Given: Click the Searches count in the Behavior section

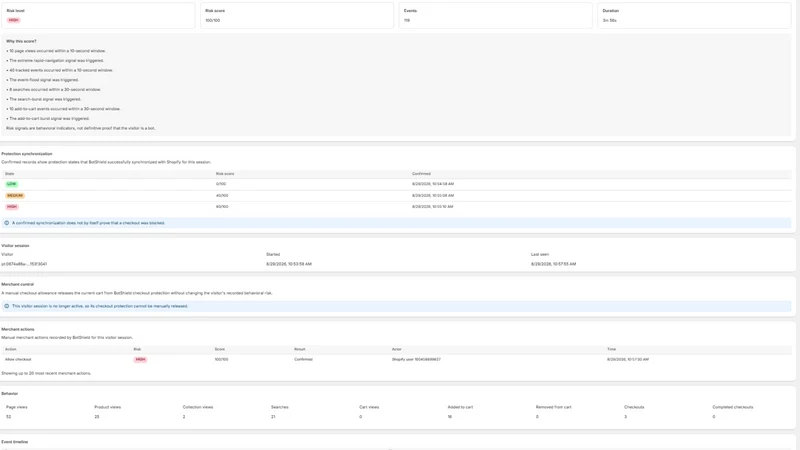Looking at the screenshot, I should click(273, 417).
